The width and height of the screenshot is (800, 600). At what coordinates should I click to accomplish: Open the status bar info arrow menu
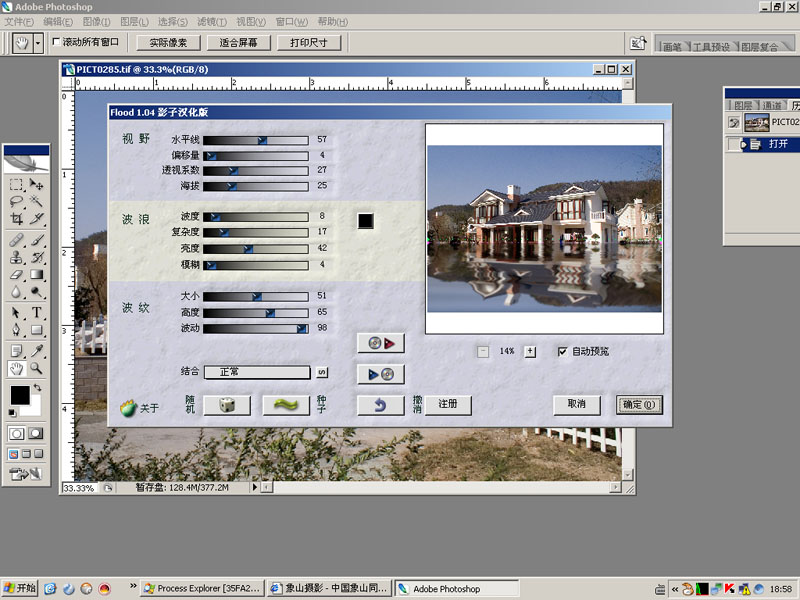coord(255,488)
